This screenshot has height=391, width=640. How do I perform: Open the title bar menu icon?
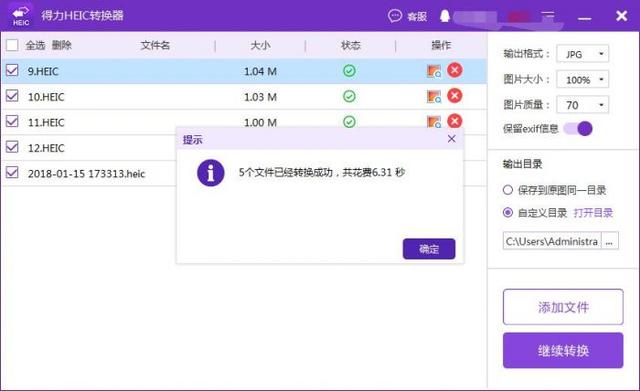548,16
